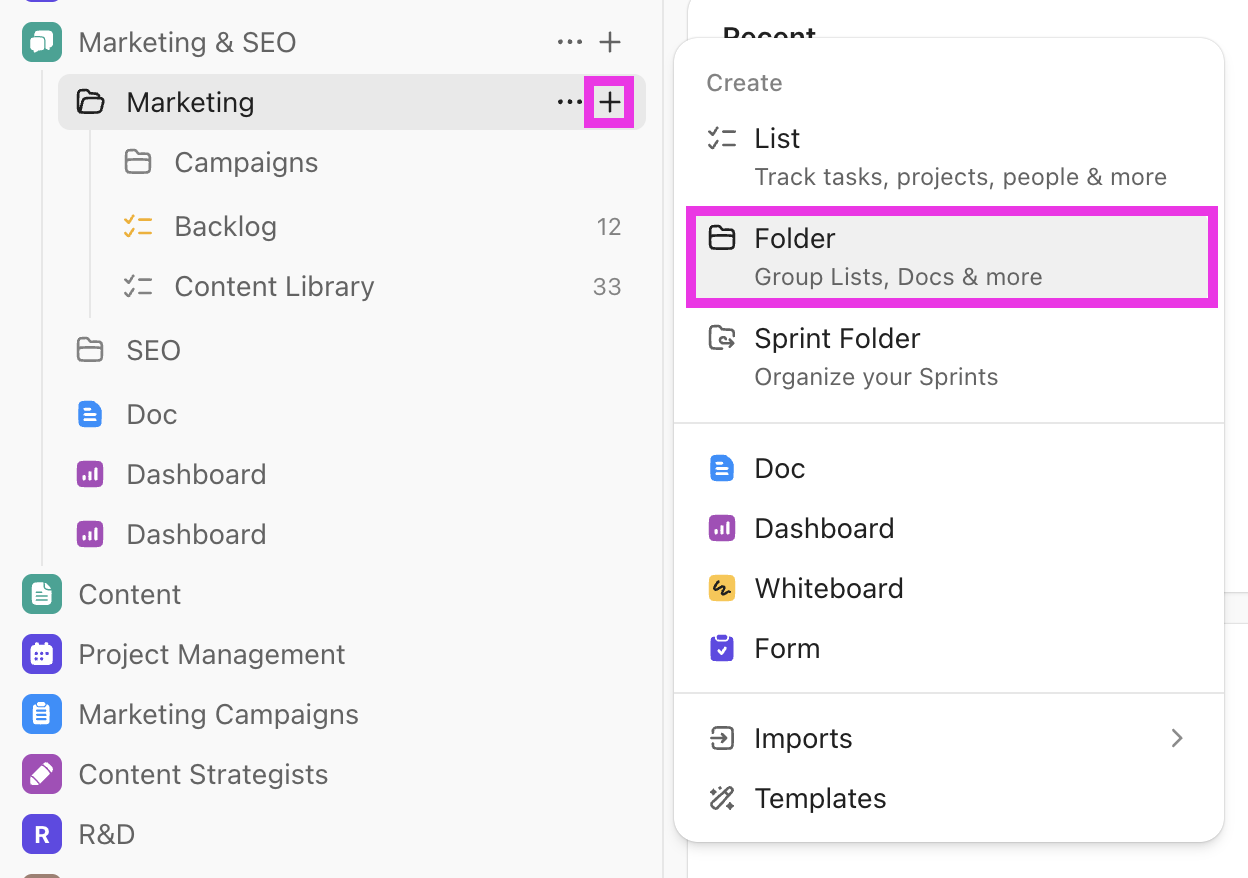1248x878 pixels.
Task: Open the Dashboard icon beside Marketing & SEO's Doc
Action: 89,474
